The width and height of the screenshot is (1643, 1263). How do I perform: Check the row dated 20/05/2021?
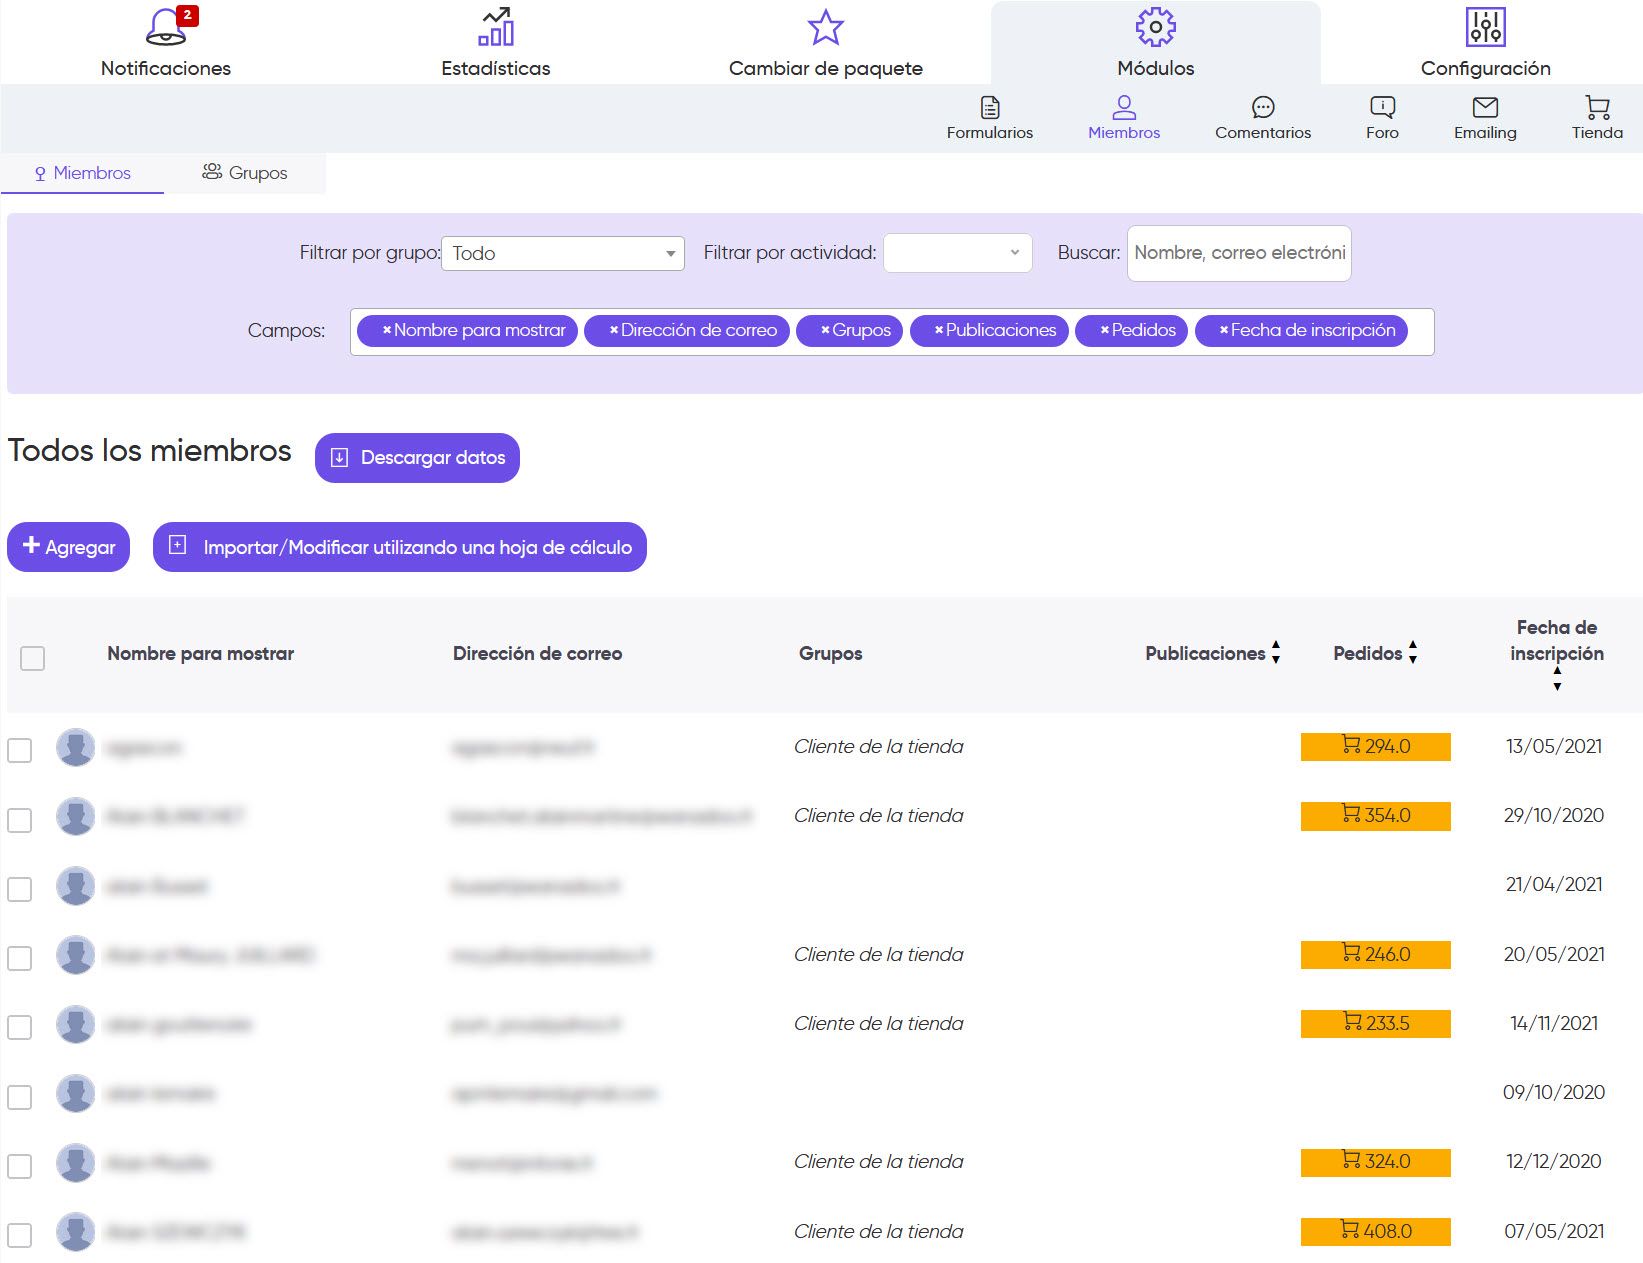pos(20,958)
